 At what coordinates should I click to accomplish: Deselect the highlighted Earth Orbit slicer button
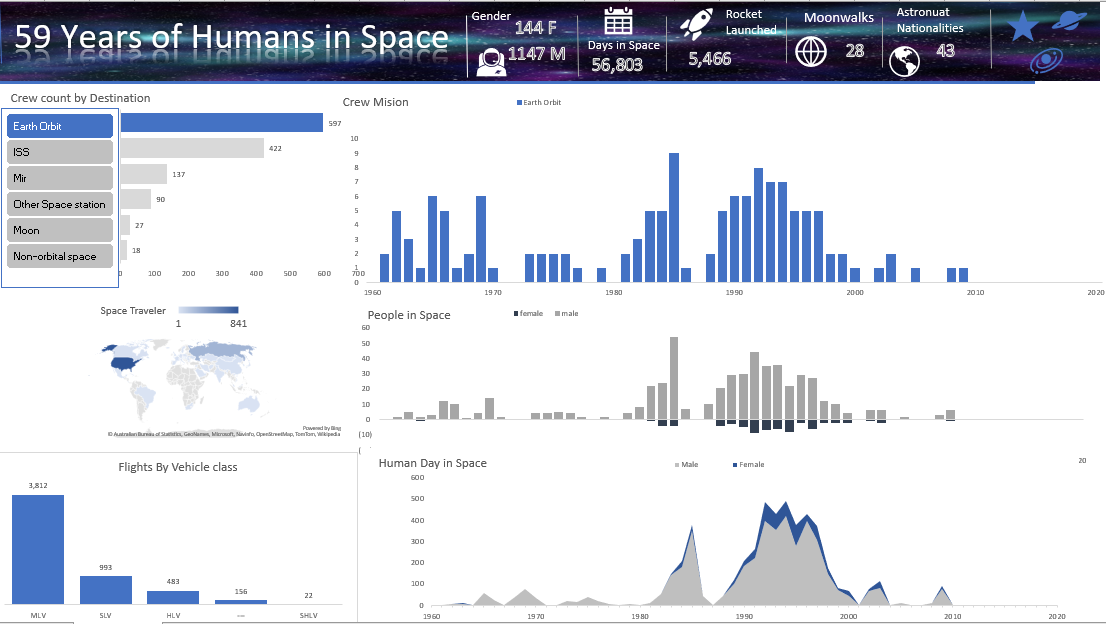(58, 125)
